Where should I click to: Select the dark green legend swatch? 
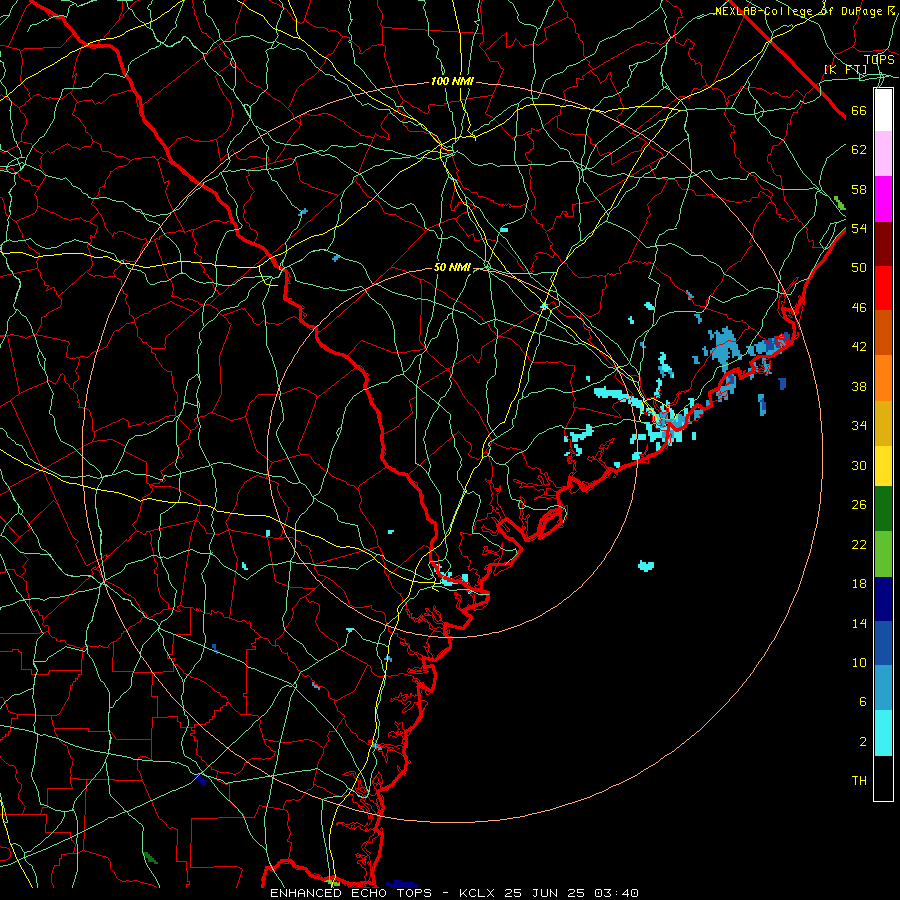coord(883,509)
